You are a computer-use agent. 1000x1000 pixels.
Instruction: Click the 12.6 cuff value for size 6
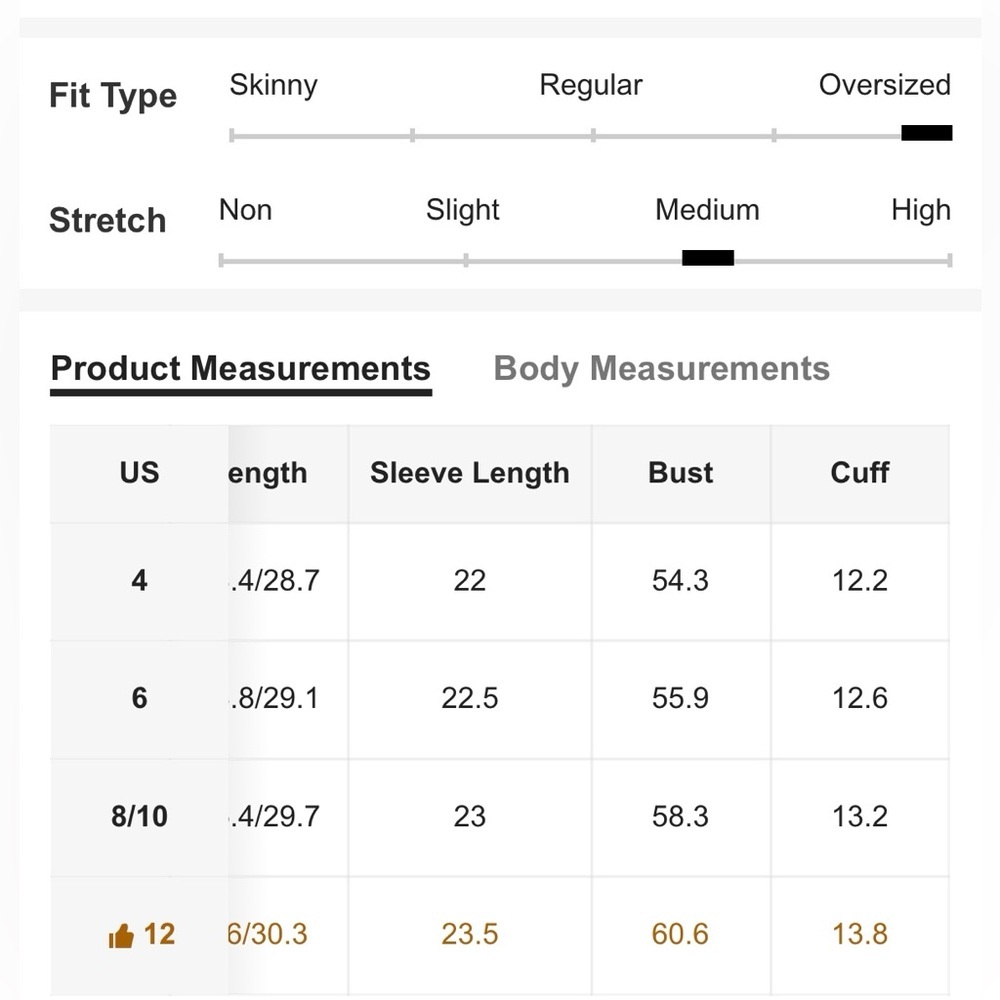(859, 698)
